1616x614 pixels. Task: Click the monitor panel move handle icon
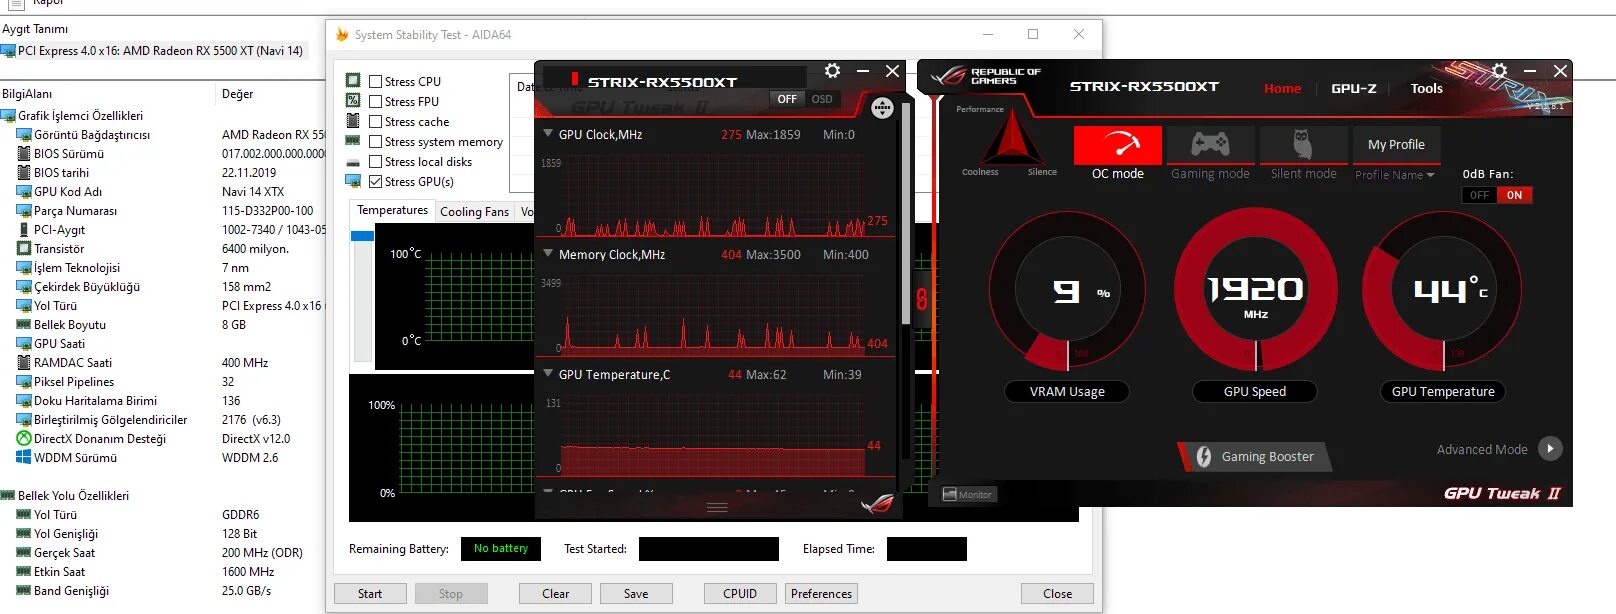pyautogui.click(x=882, y=108)
